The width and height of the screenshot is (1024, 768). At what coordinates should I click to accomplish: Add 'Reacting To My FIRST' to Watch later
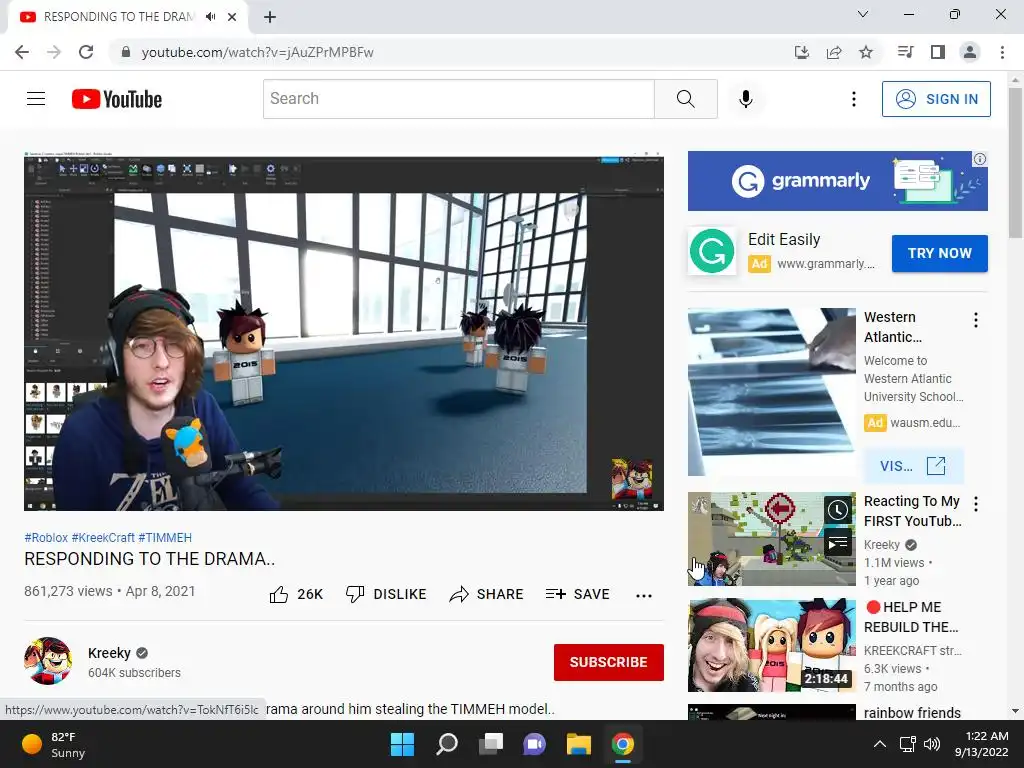point(838,510)
